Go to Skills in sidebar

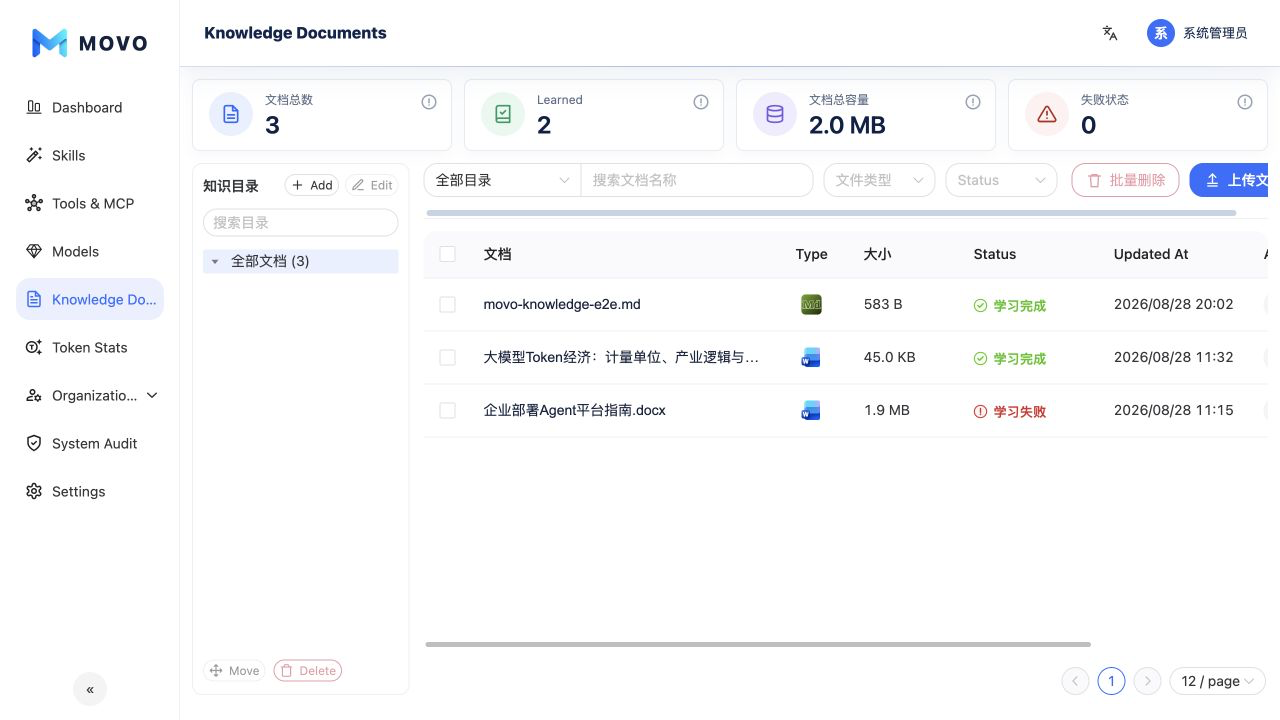tap(89, 155)
